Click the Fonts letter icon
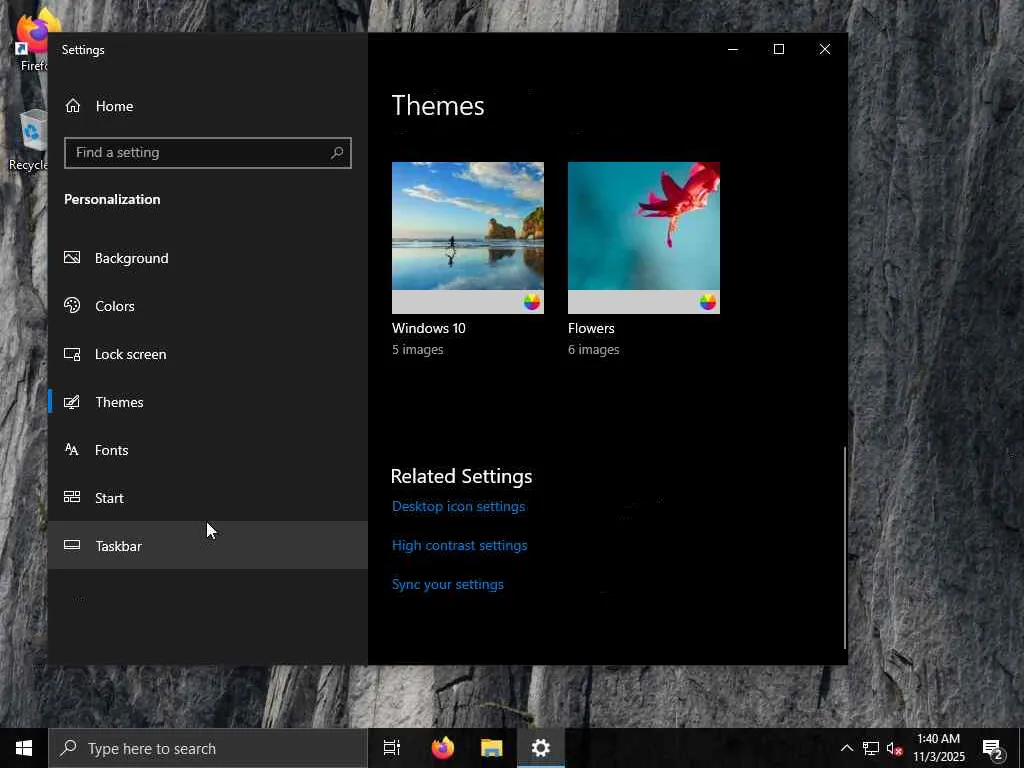 pos(72,449)
